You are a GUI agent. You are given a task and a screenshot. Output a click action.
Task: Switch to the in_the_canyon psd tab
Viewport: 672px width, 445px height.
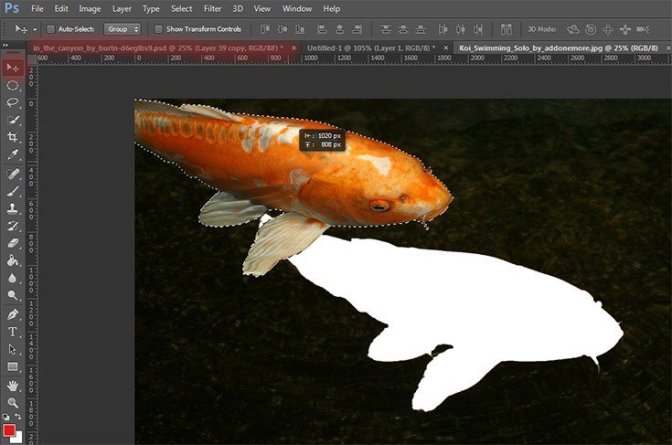(x=158, y=48)
